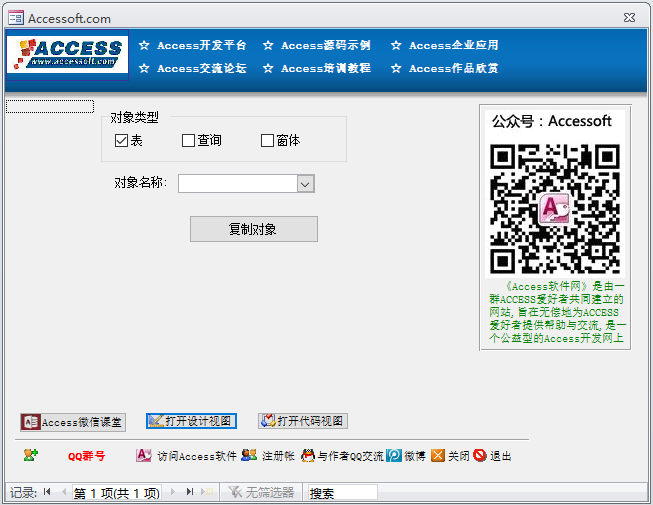Expand the 对象名称 dropdown arrow
The image size is (653, 505).
(305, 184)
